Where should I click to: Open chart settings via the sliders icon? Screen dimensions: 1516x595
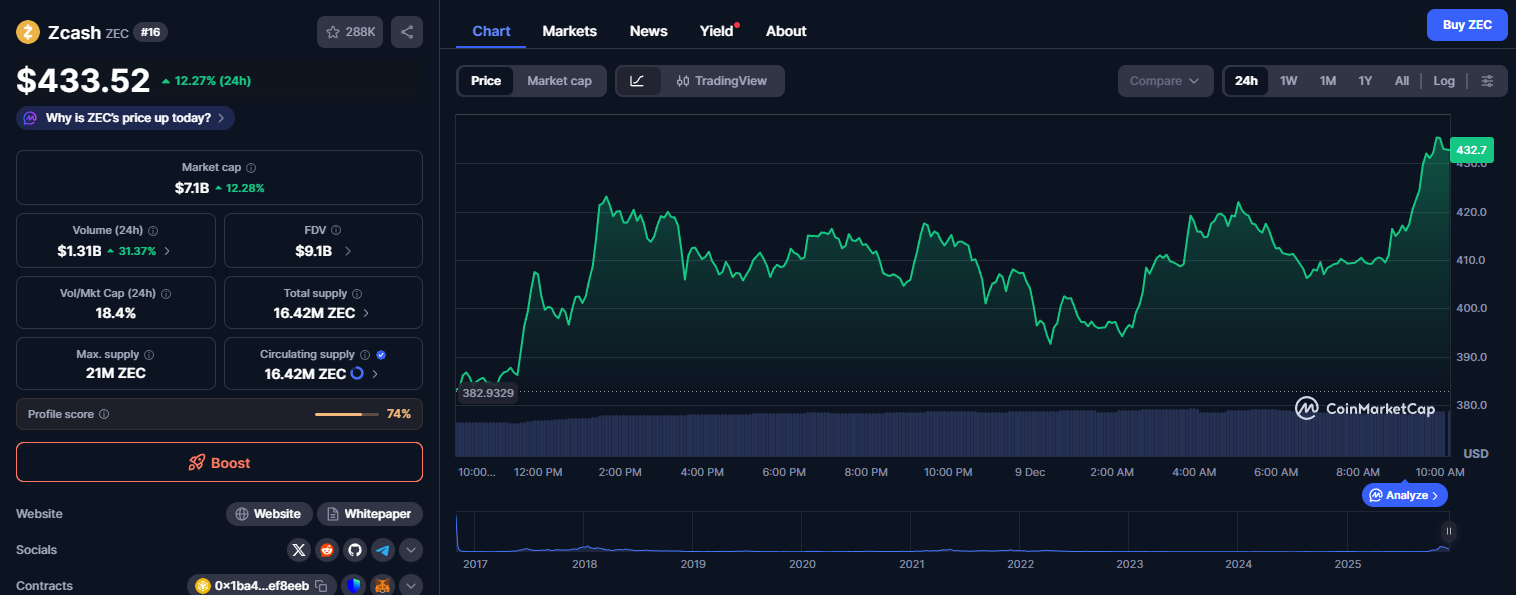point(1488,80)
